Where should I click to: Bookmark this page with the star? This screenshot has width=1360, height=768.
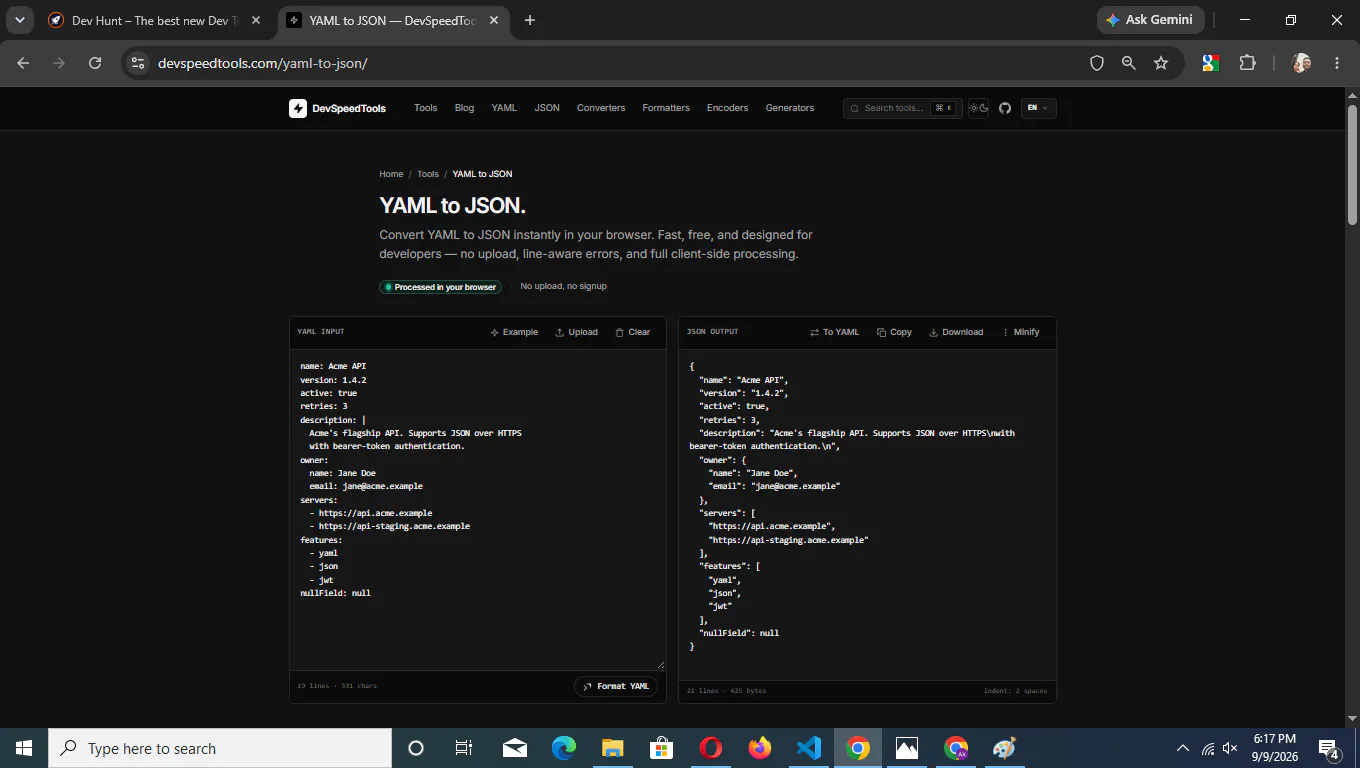(1161, 63)
